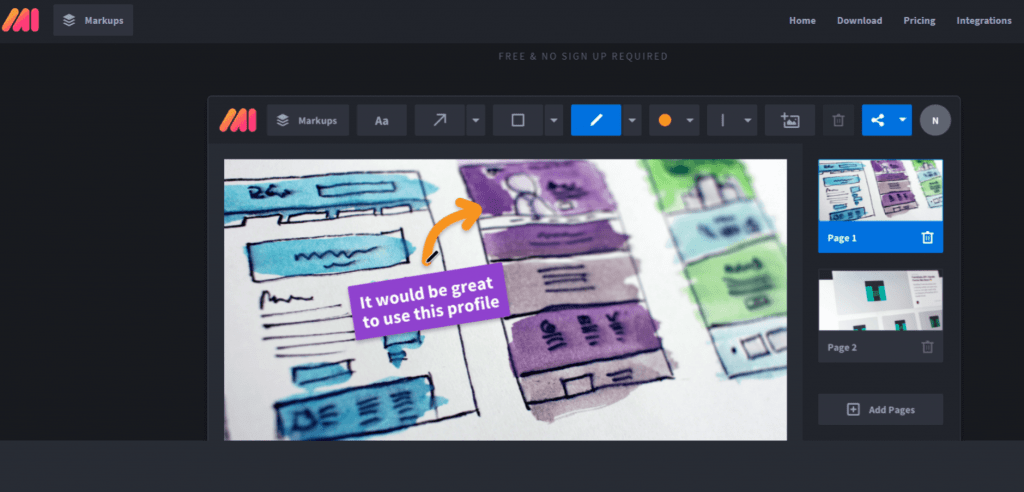Screen dimensions: 1024x492
Task: Expand the rectangle shape options dropdown
Action: coord(554,120)
